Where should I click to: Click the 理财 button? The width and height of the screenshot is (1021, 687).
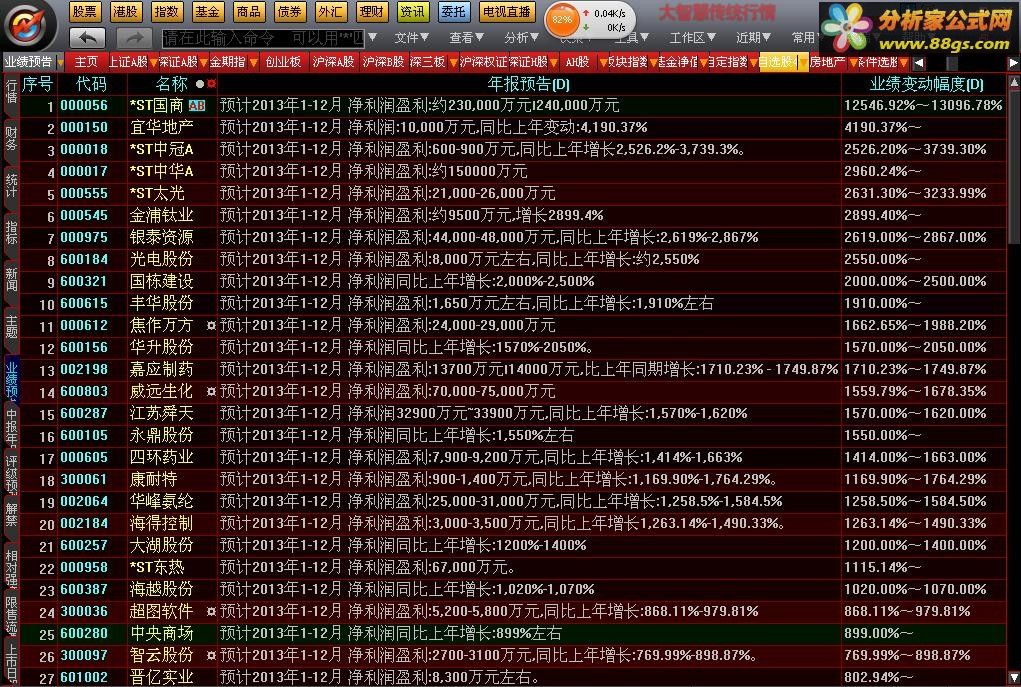[371, 12]
